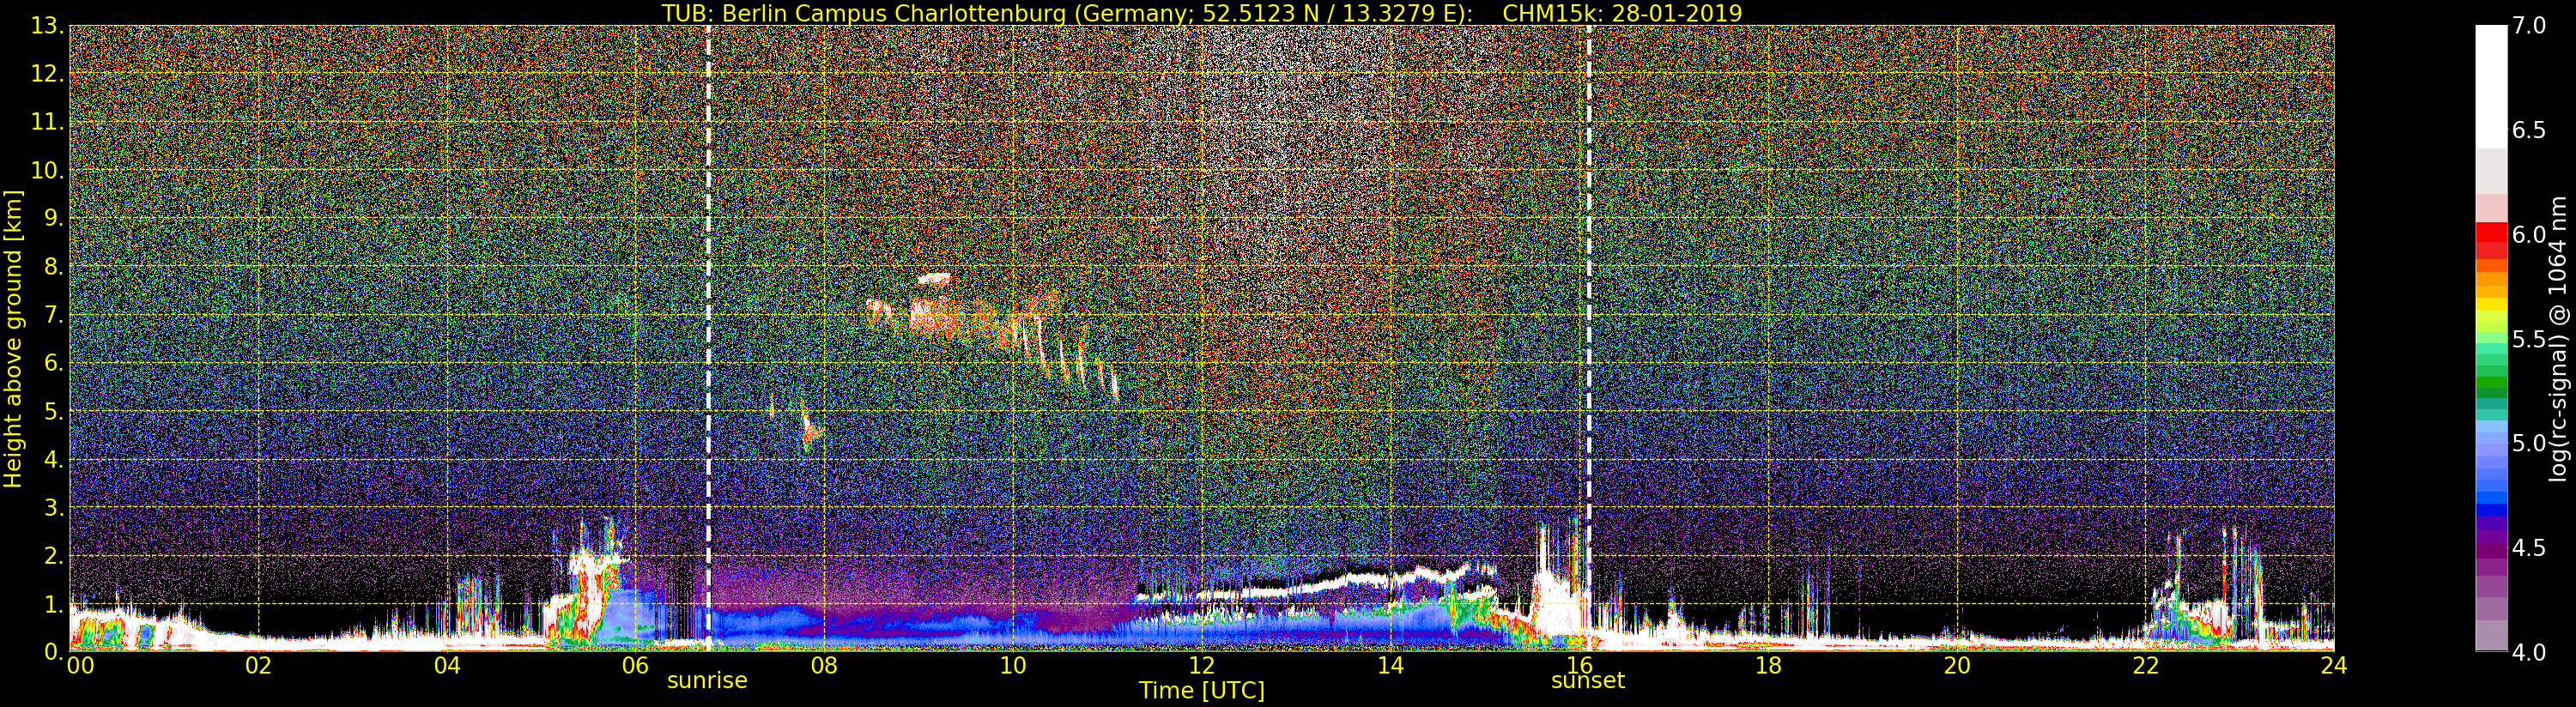Click the '02' time axis tick label
The height and width of the screenshot is (707, 2576).
[258, 666]
